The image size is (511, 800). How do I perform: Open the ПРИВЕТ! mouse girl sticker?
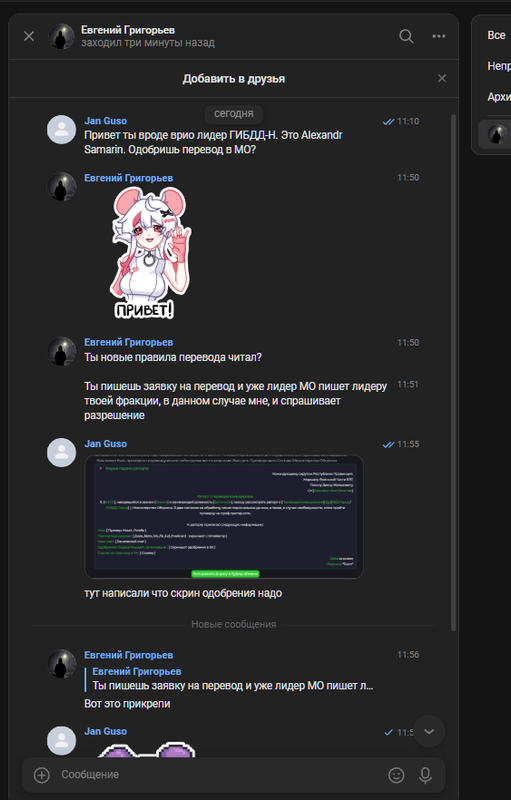tap(150, 253)
